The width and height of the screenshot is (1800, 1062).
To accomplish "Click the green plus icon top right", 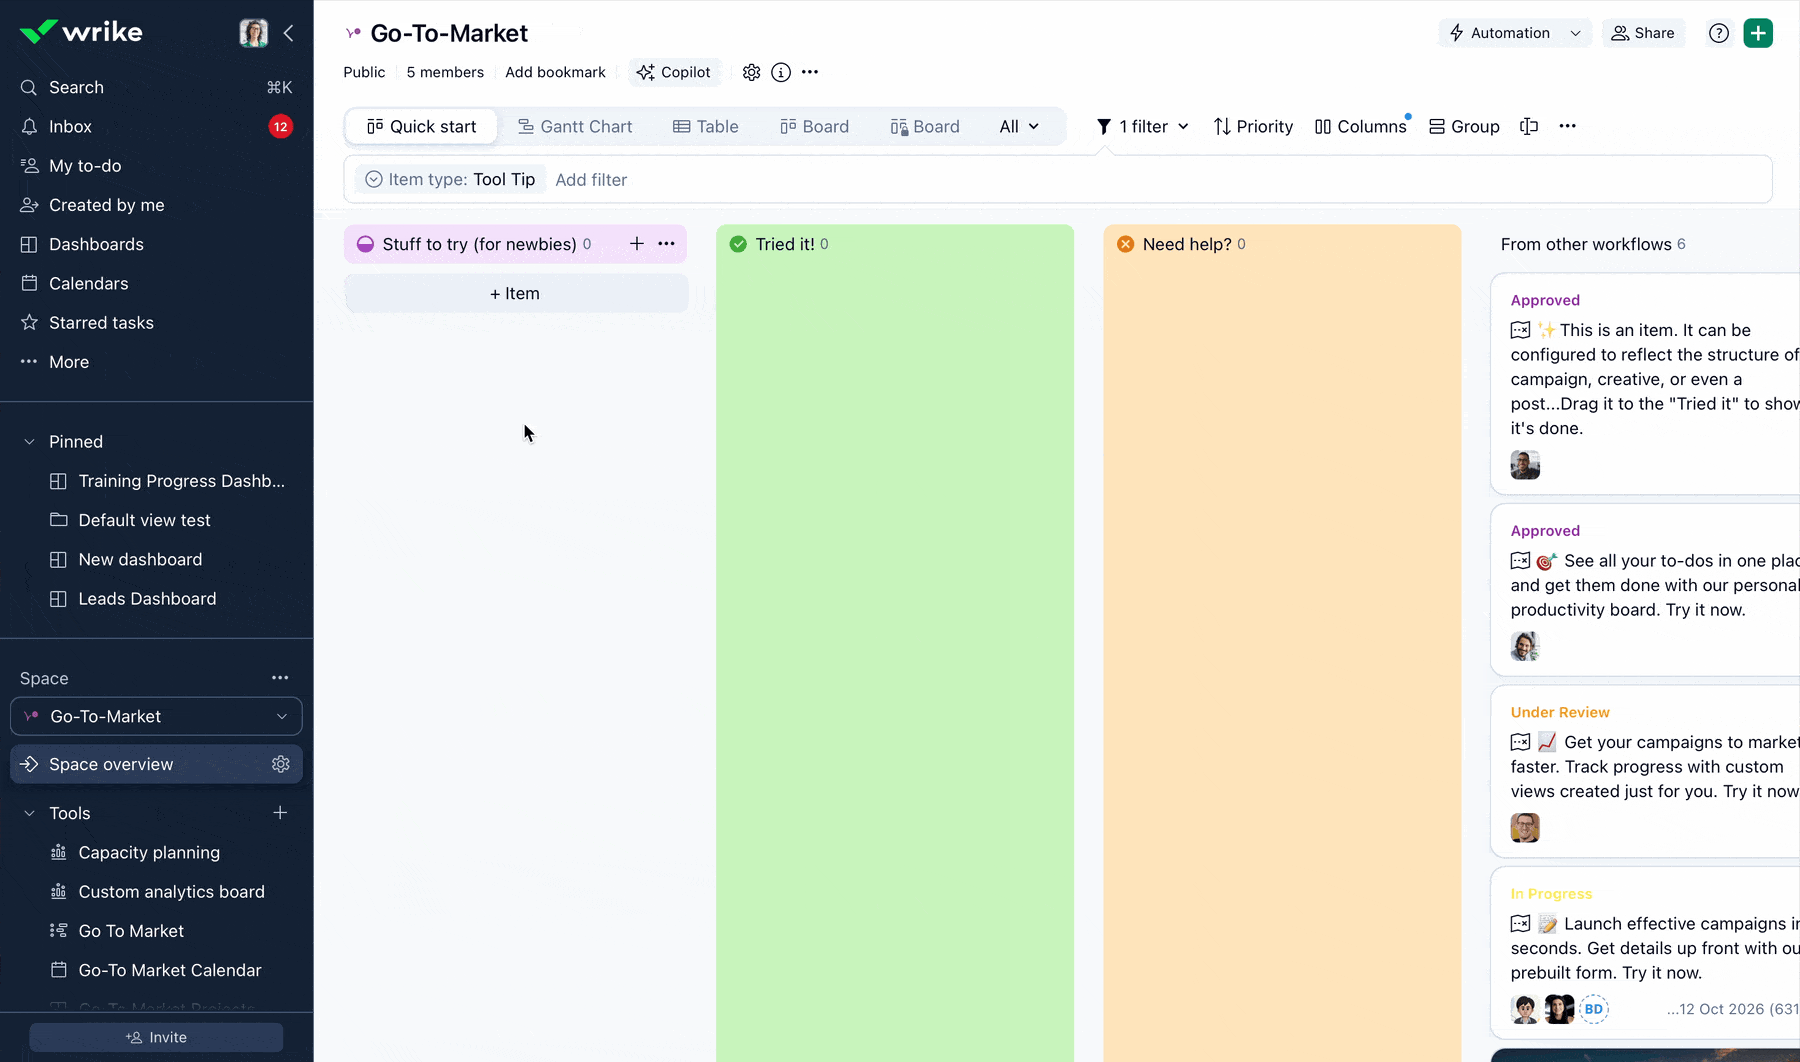I will (1758, 32).
